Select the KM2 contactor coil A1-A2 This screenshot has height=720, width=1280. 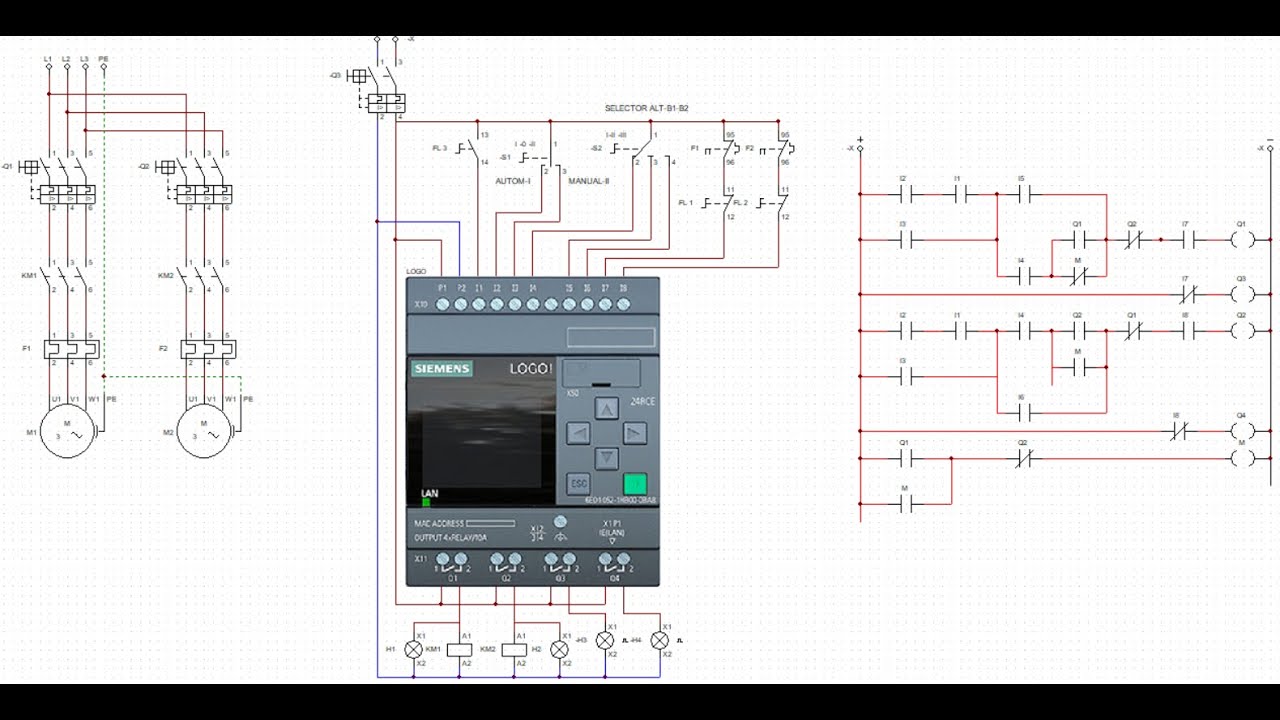point(514,649)
